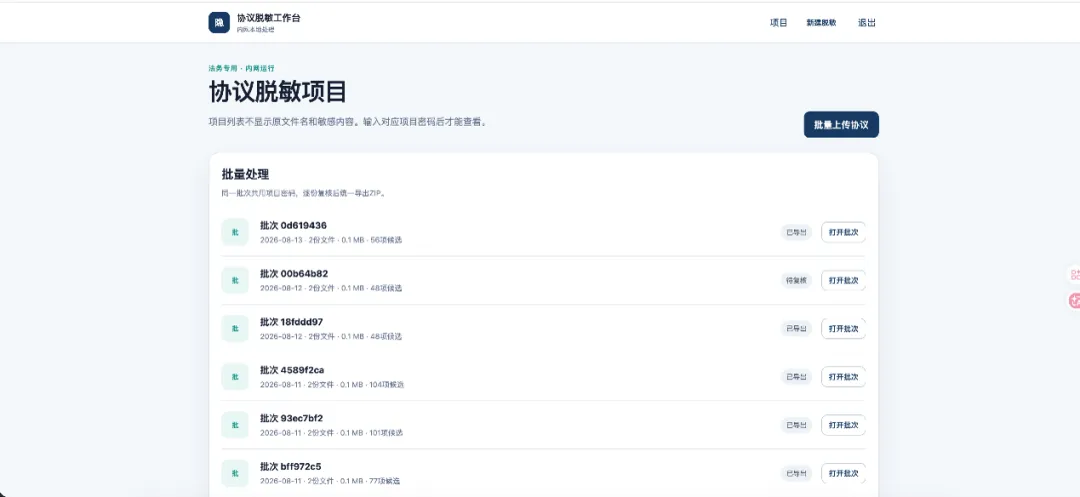Open the 项目 nav item

click(778, 23)
